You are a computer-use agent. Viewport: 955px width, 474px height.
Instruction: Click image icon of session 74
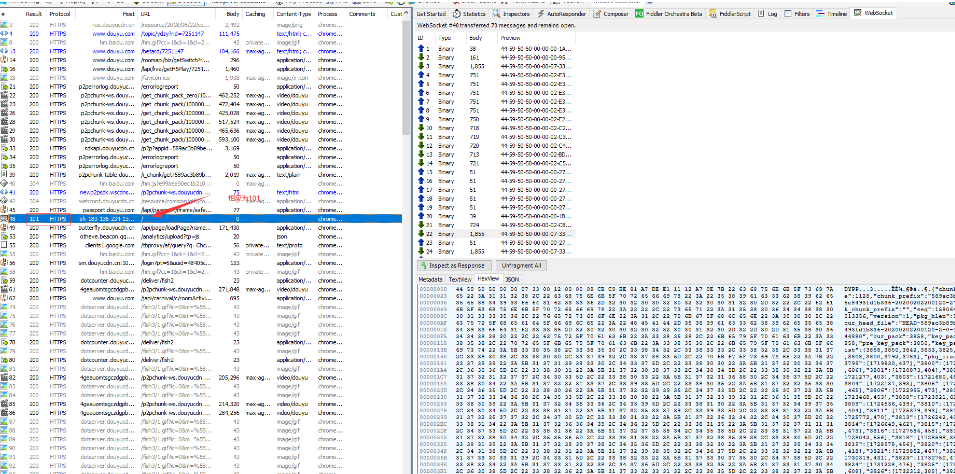5,306
